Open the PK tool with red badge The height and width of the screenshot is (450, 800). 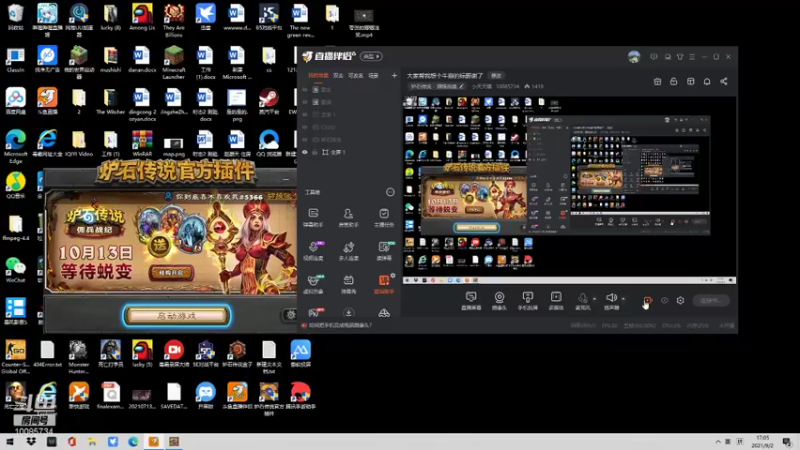[x=314, y=312]
